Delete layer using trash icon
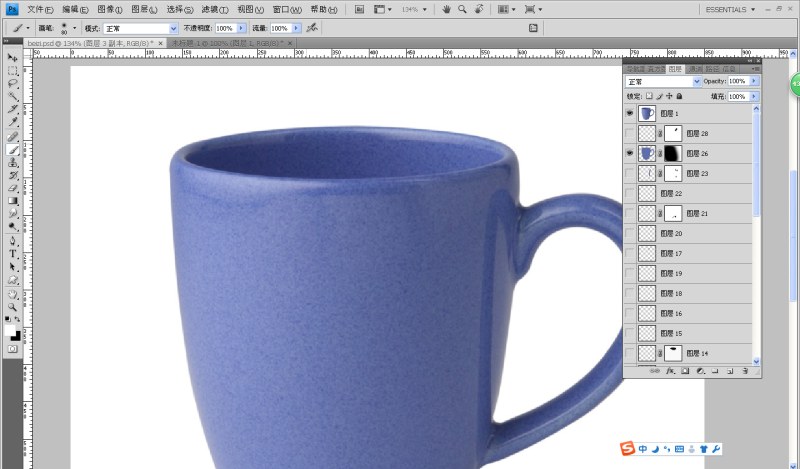 745,371
